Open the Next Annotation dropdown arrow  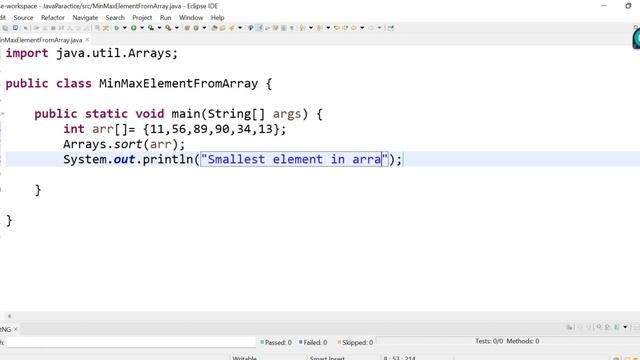311,28
